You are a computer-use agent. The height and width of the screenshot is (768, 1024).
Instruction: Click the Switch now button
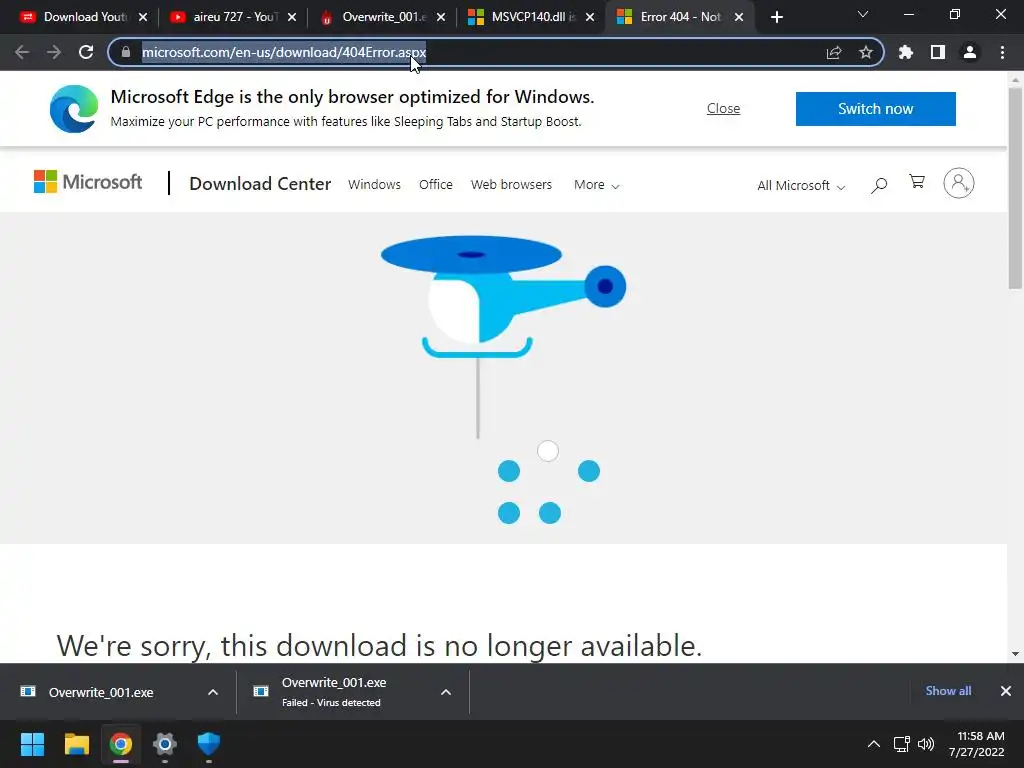tap(875, 108)
